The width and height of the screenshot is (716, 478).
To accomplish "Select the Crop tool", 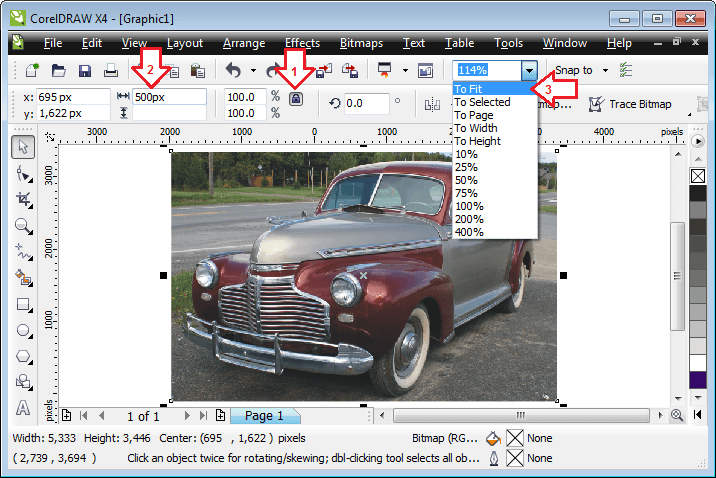I will click(x=22, y=199).
